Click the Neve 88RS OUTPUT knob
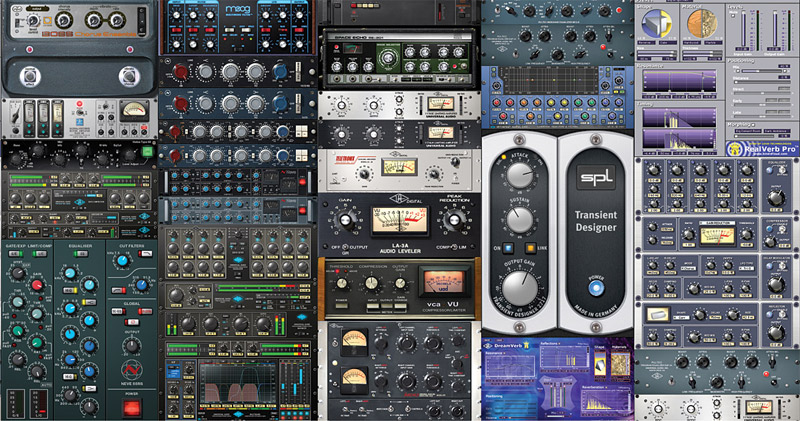 tap(131, 346)
